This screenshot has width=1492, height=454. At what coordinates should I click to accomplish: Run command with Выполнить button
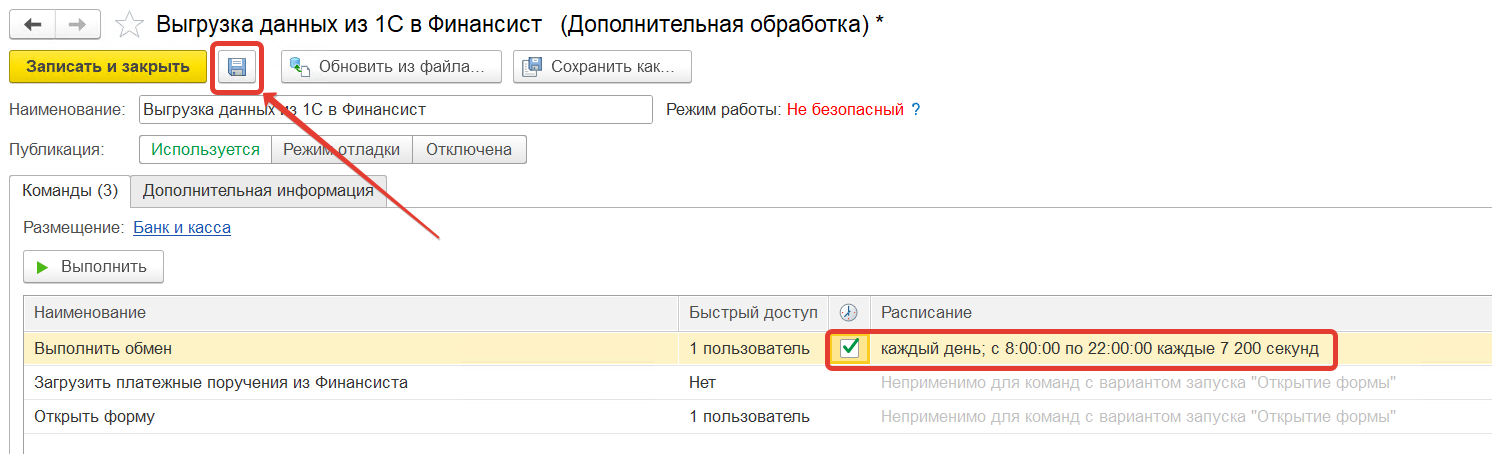click(93, 267)
